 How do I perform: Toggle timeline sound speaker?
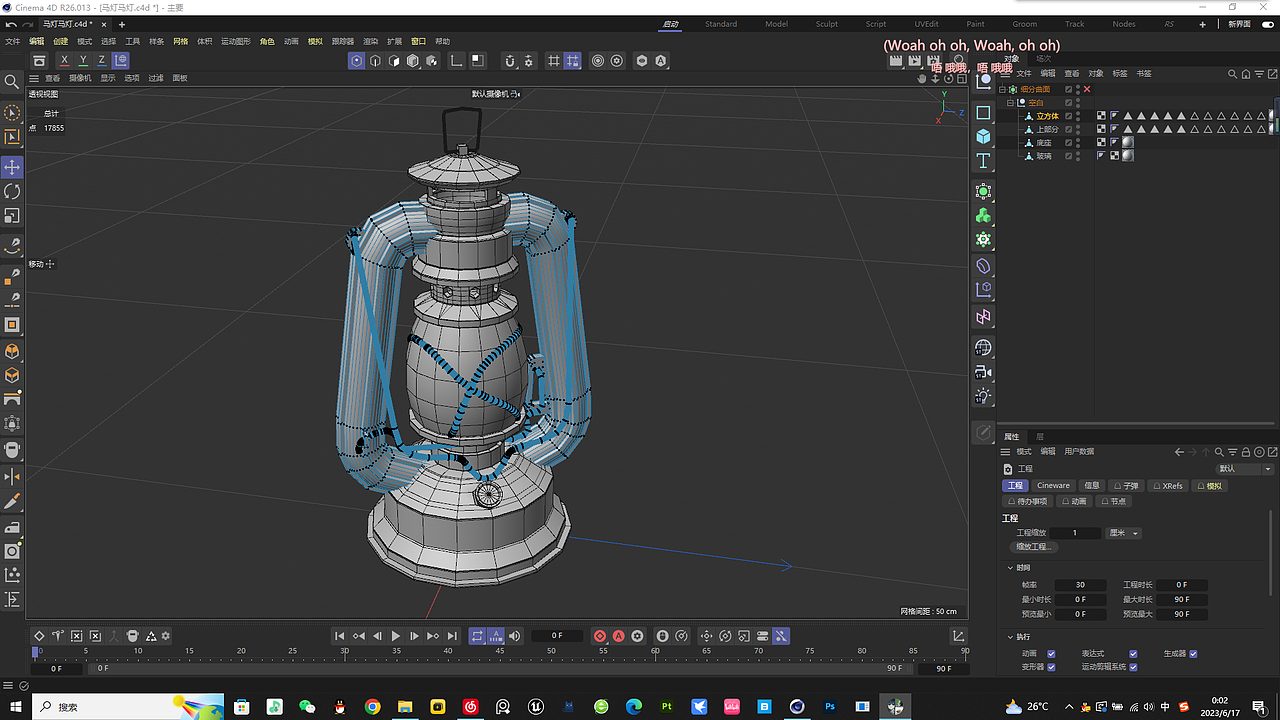click(515, 636)
